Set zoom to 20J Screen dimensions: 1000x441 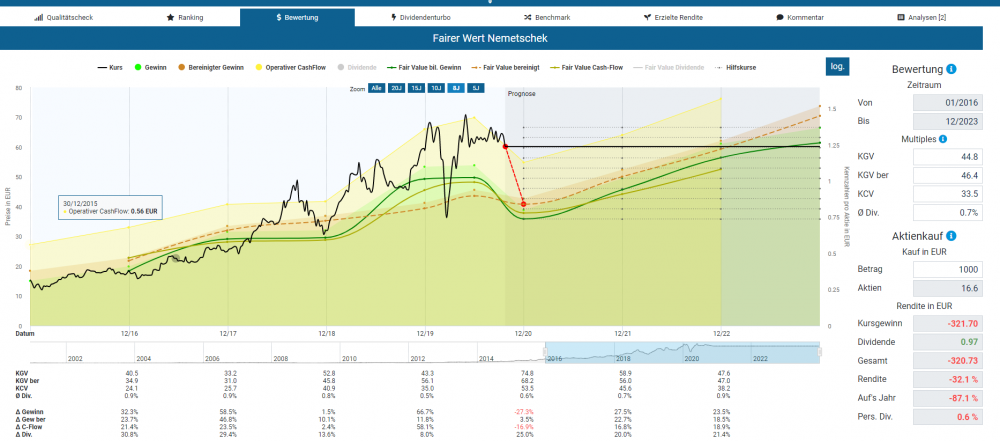(x=395, y=88)
